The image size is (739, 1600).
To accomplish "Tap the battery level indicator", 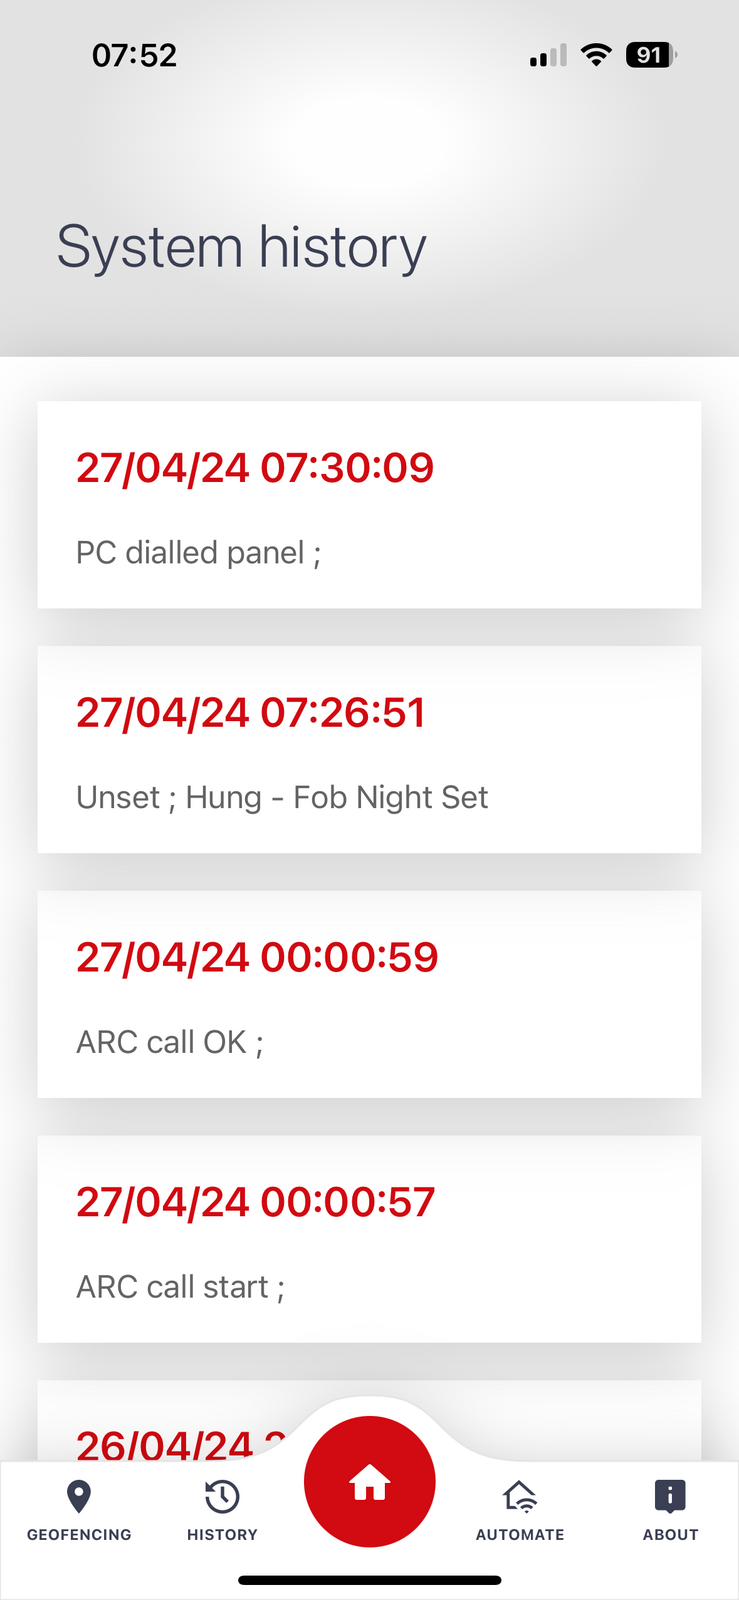I will (650, 55).
